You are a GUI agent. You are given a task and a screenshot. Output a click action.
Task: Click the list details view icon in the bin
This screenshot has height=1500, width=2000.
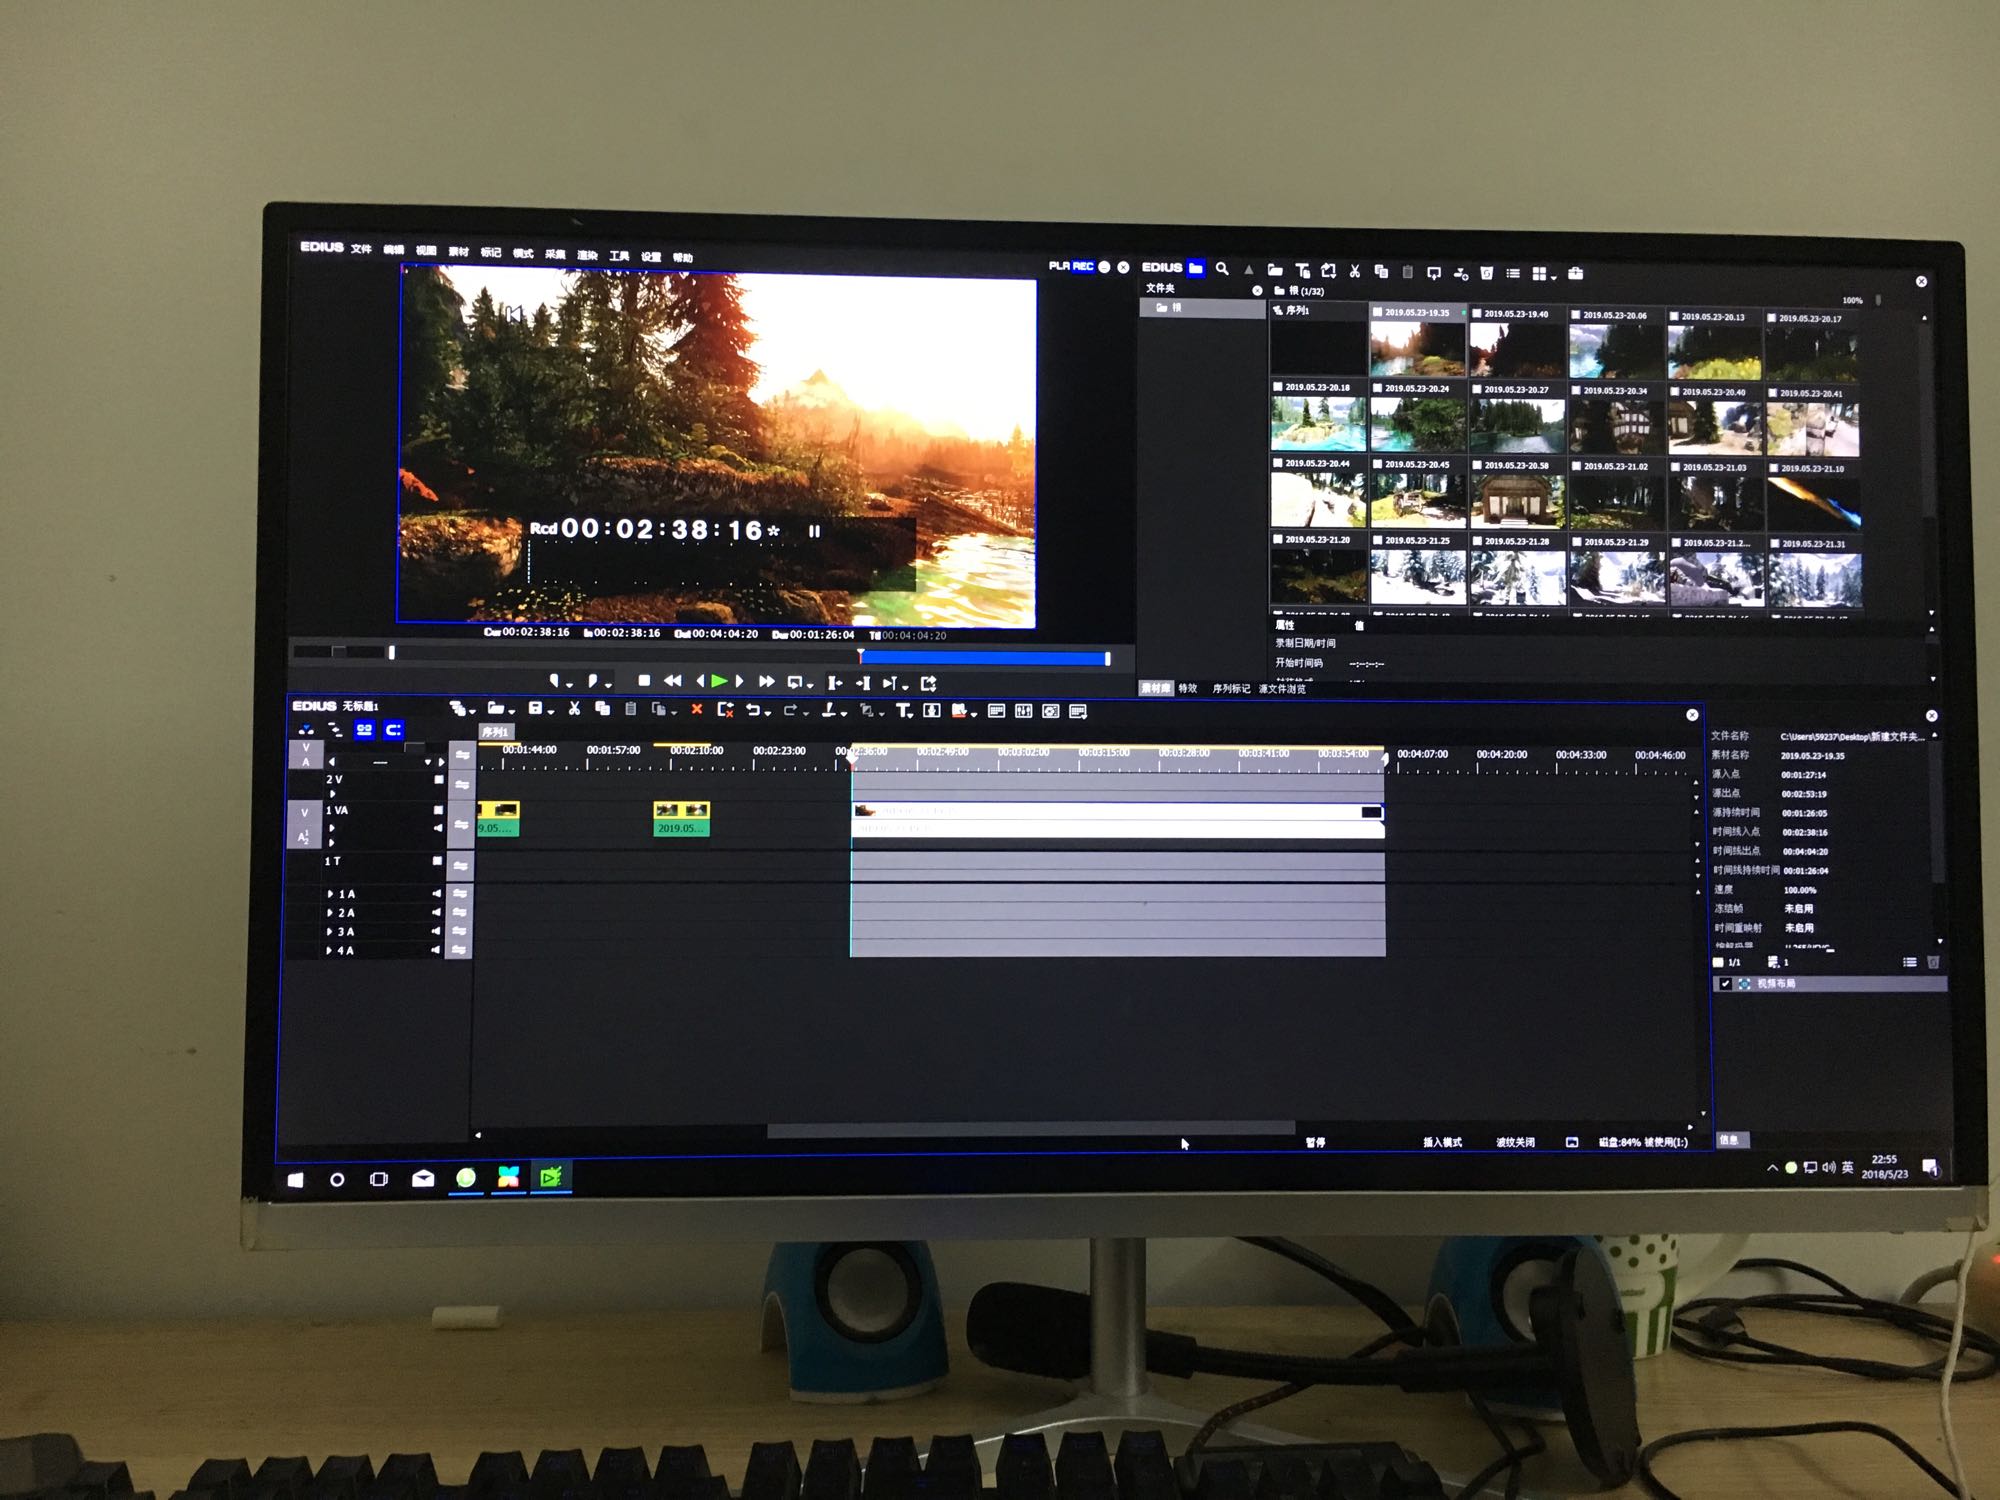[x=1513, y=273]
